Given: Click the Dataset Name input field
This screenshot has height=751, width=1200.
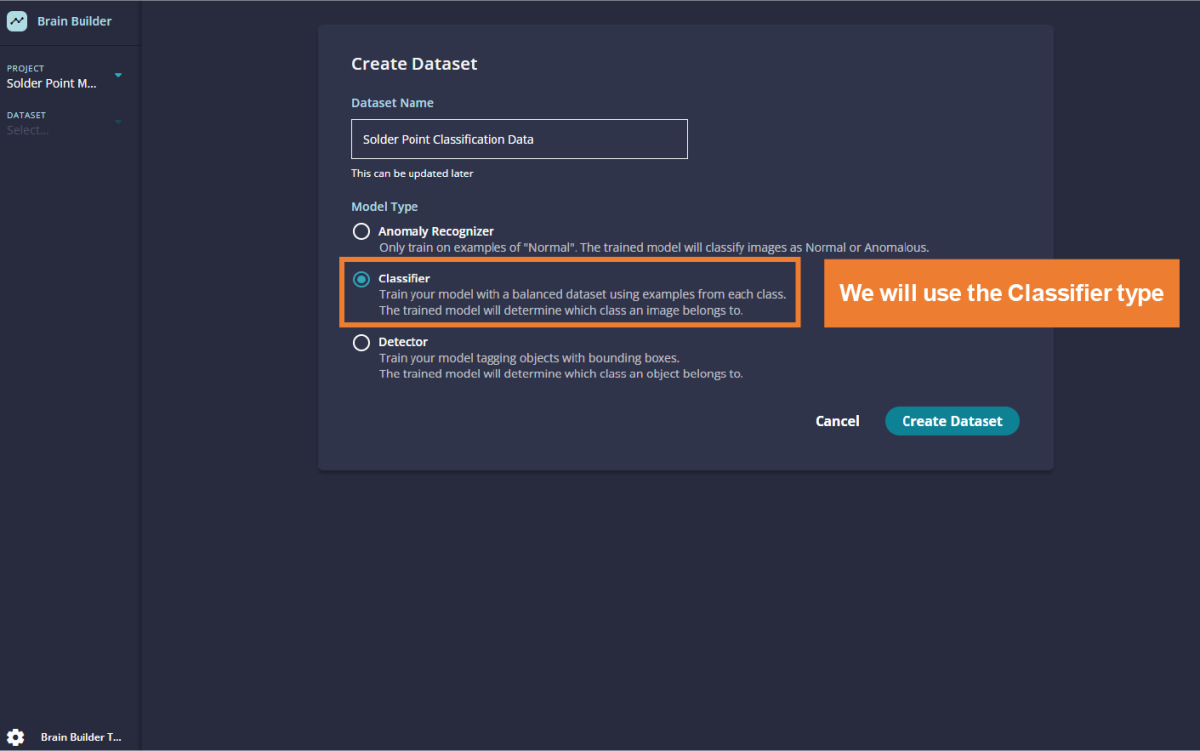Looking at the screenshot, I should click(x=519, y=139).
